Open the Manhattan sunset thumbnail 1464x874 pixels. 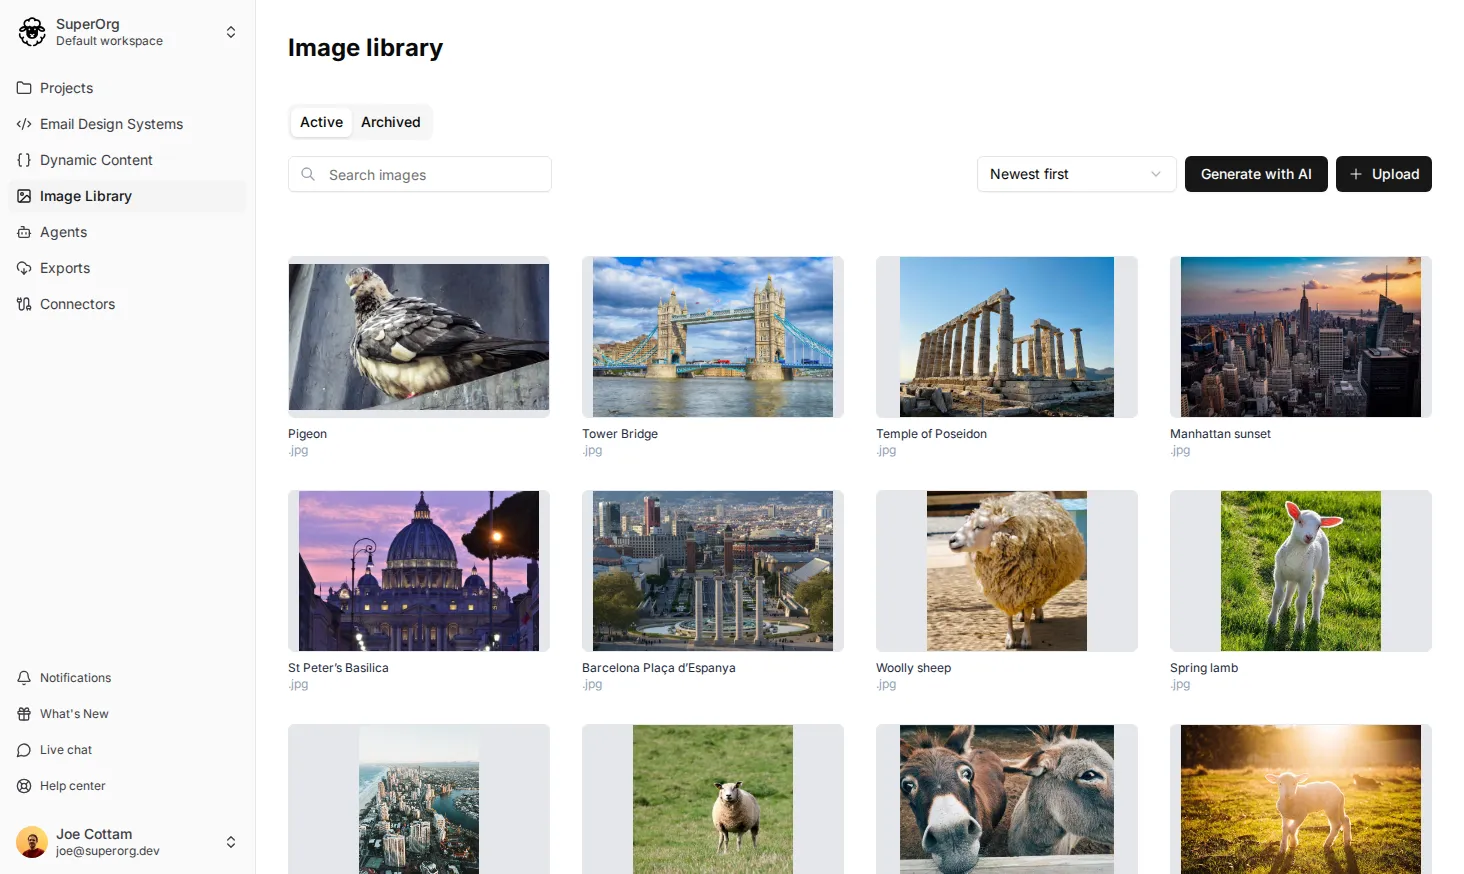pos(1301,337)
